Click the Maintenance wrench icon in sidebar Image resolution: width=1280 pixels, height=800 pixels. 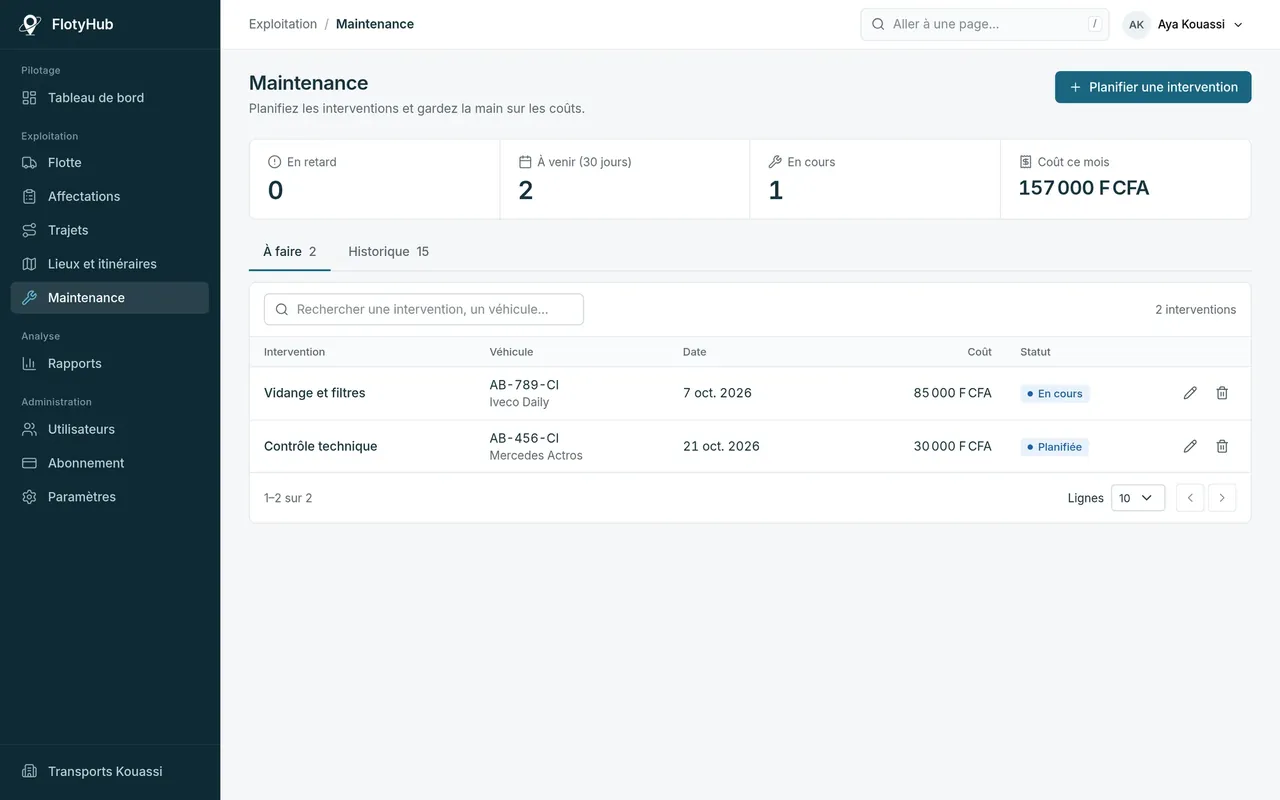click(x=29, y=298)
